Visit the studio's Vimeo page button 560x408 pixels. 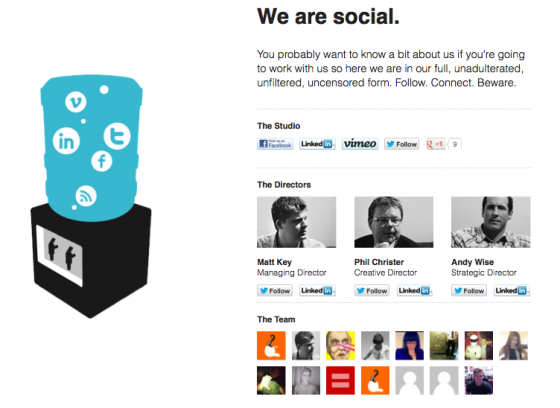coord(360,144)
